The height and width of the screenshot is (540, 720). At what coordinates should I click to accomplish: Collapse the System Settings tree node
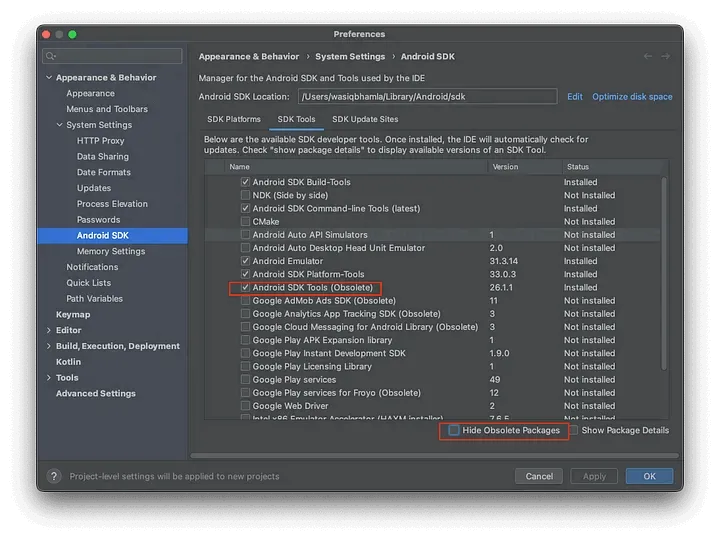click(59, 124)
